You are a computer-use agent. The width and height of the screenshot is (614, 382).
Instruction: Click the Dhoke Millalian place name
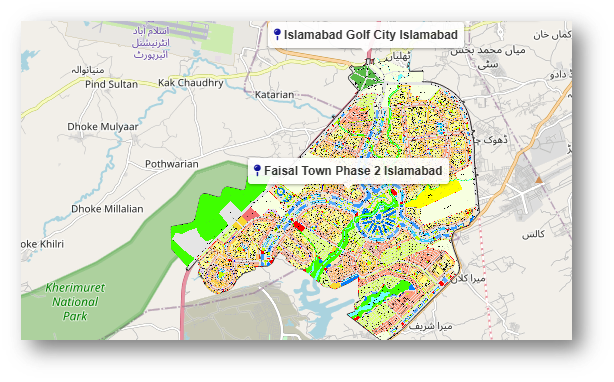[107, 209]
